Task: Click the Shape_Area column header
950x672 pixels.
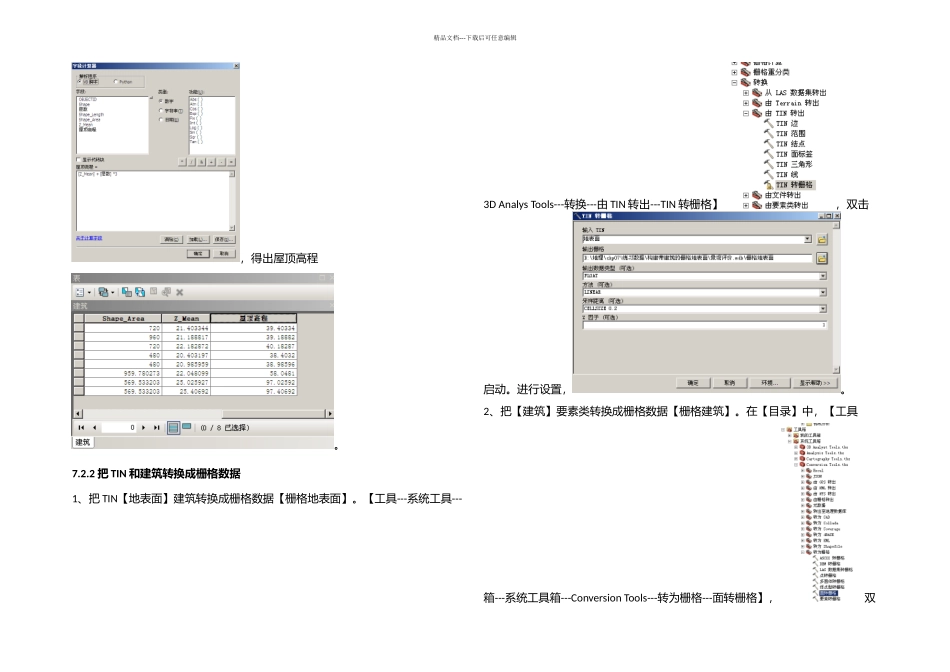Action: [x=123, y=318]
